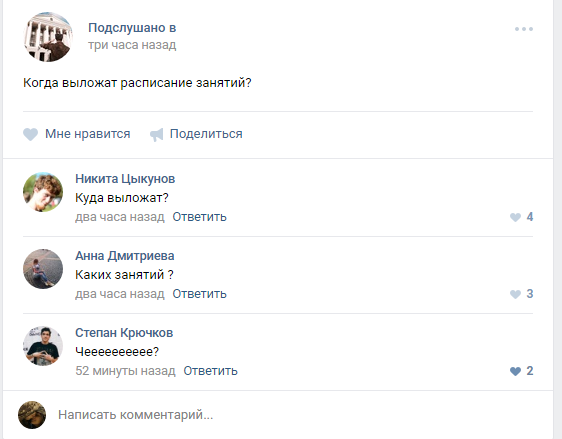Click the megaphone share icon
The image size is (562, 439).
point(157,134)
